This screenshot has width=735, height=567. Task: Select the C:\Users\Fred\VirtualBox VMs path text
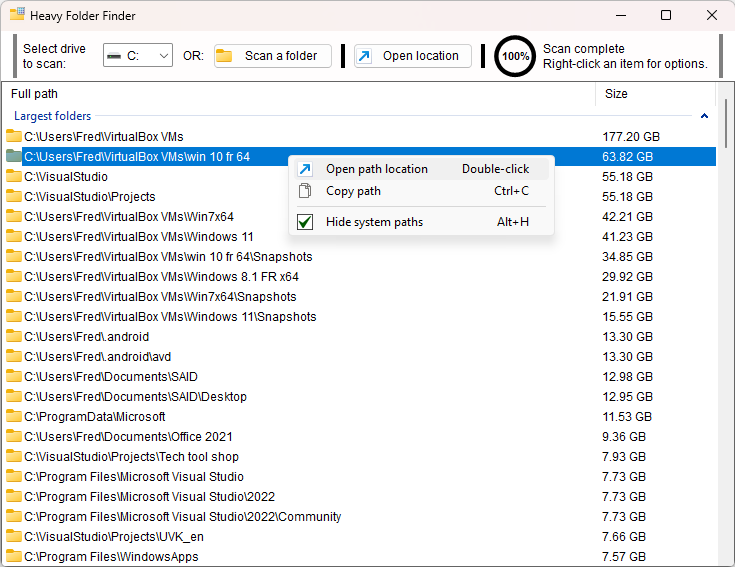click(x=104, y=136)
